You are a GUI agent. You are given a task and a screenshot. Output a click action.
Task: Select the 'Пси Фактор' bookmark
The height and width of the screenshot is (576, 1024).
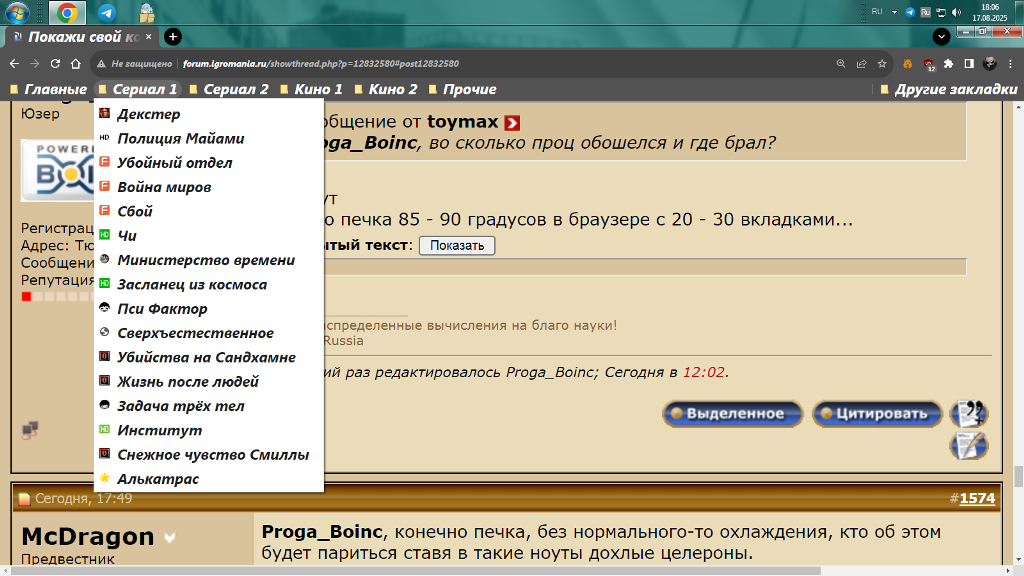tap(209, 309)
